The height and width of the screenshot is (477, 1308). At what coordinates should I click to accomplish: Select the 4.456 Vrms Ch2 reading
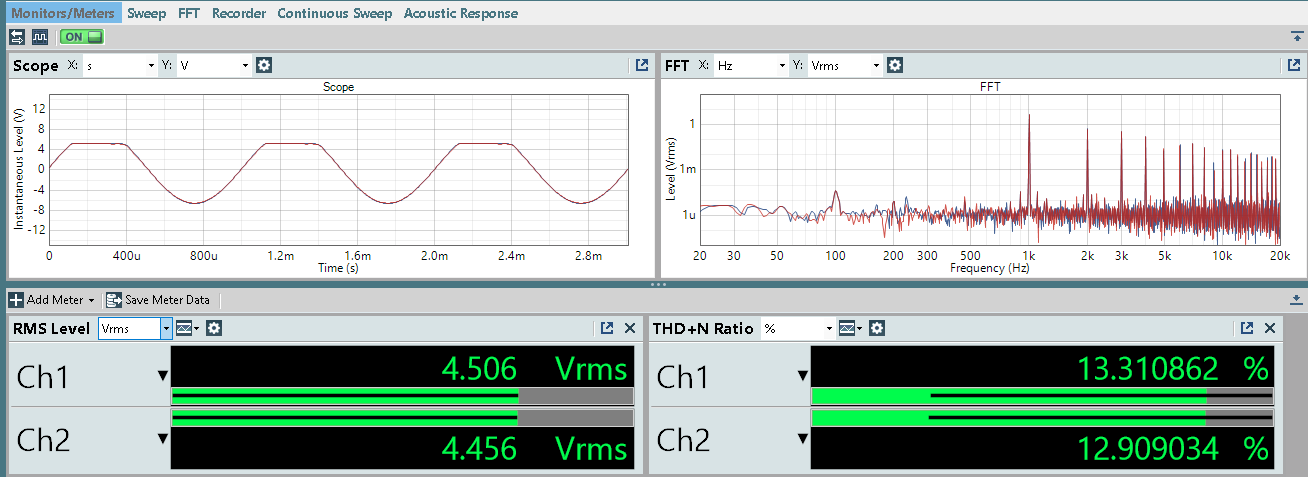(x=534, y=447)
